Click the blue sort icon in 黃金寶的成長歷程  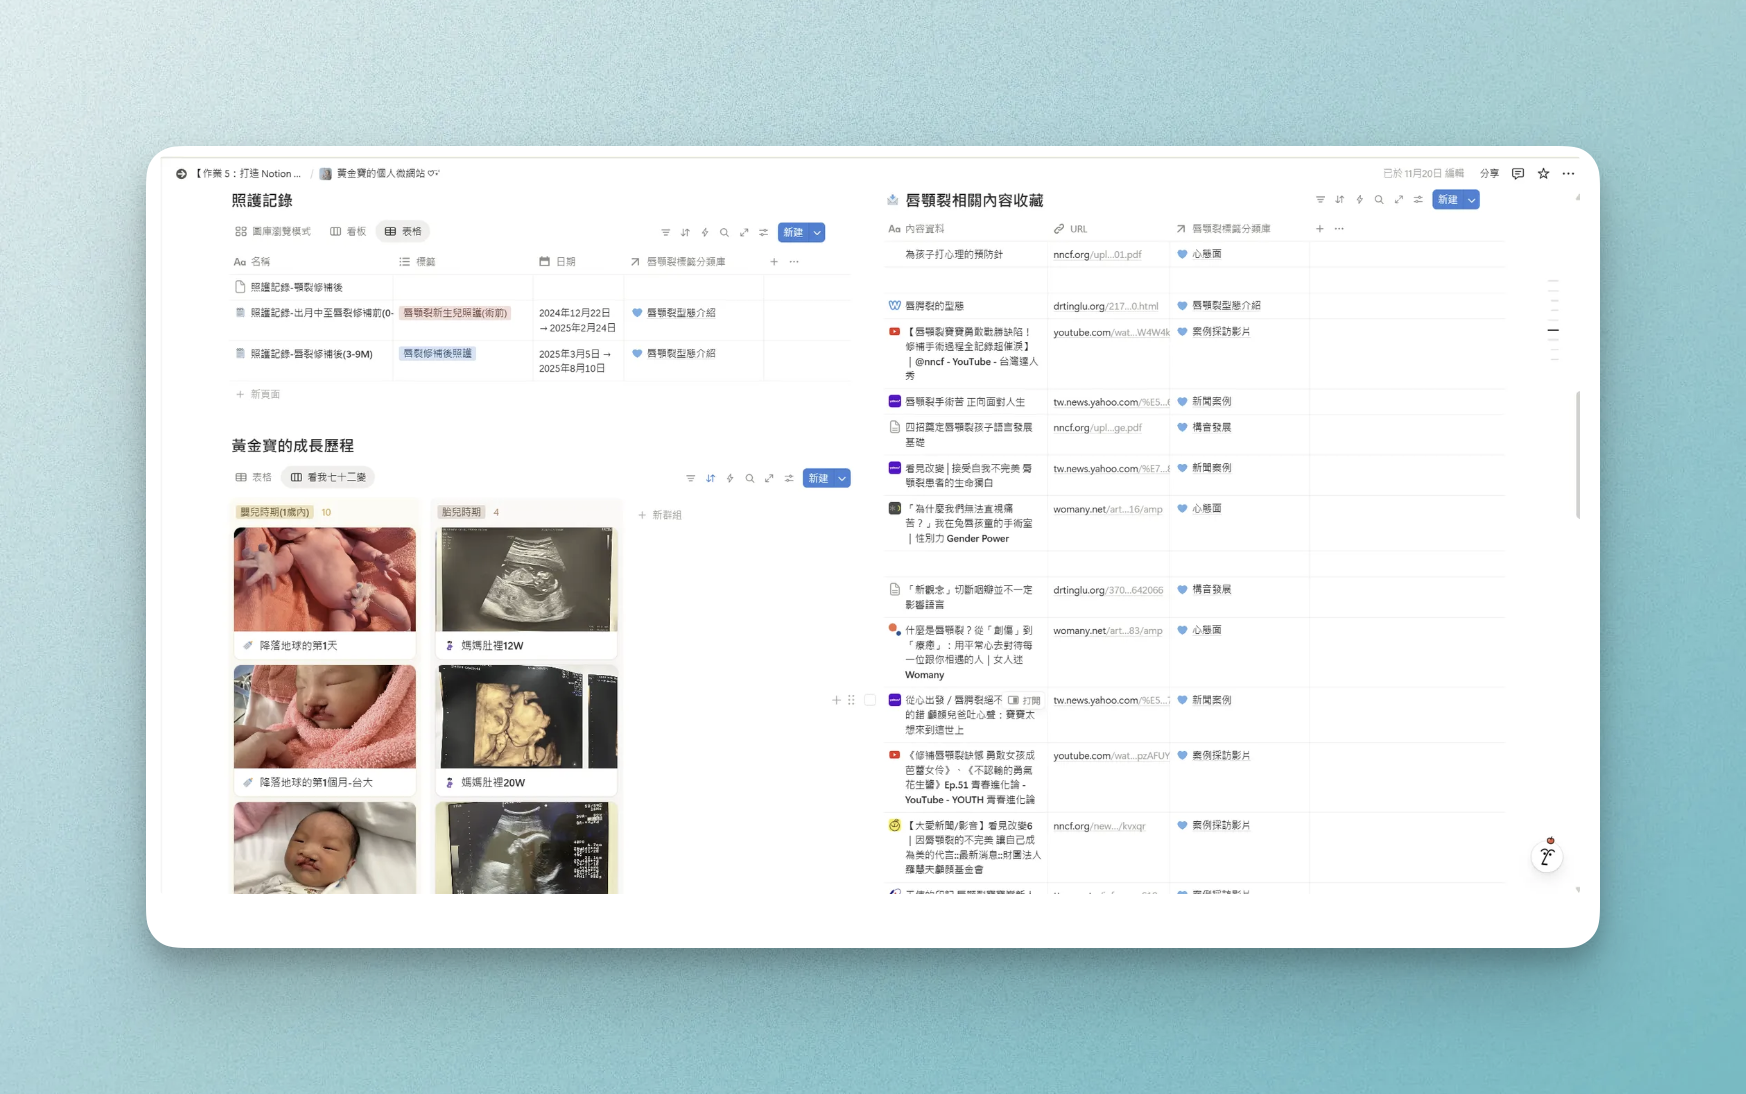(x=710, y=479)
